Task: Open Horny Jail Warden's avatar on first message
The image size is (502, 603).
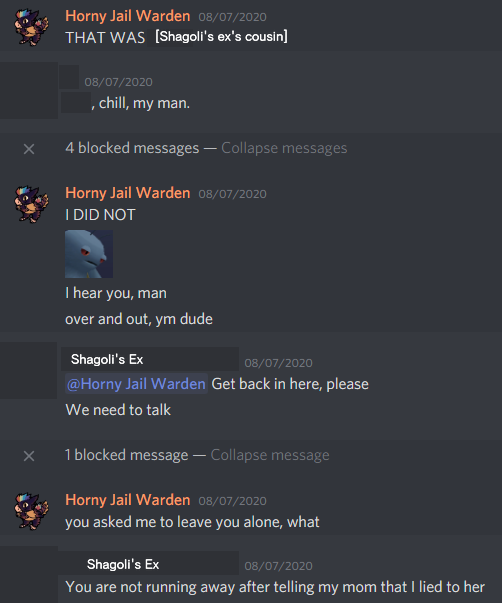Action: 32,27
